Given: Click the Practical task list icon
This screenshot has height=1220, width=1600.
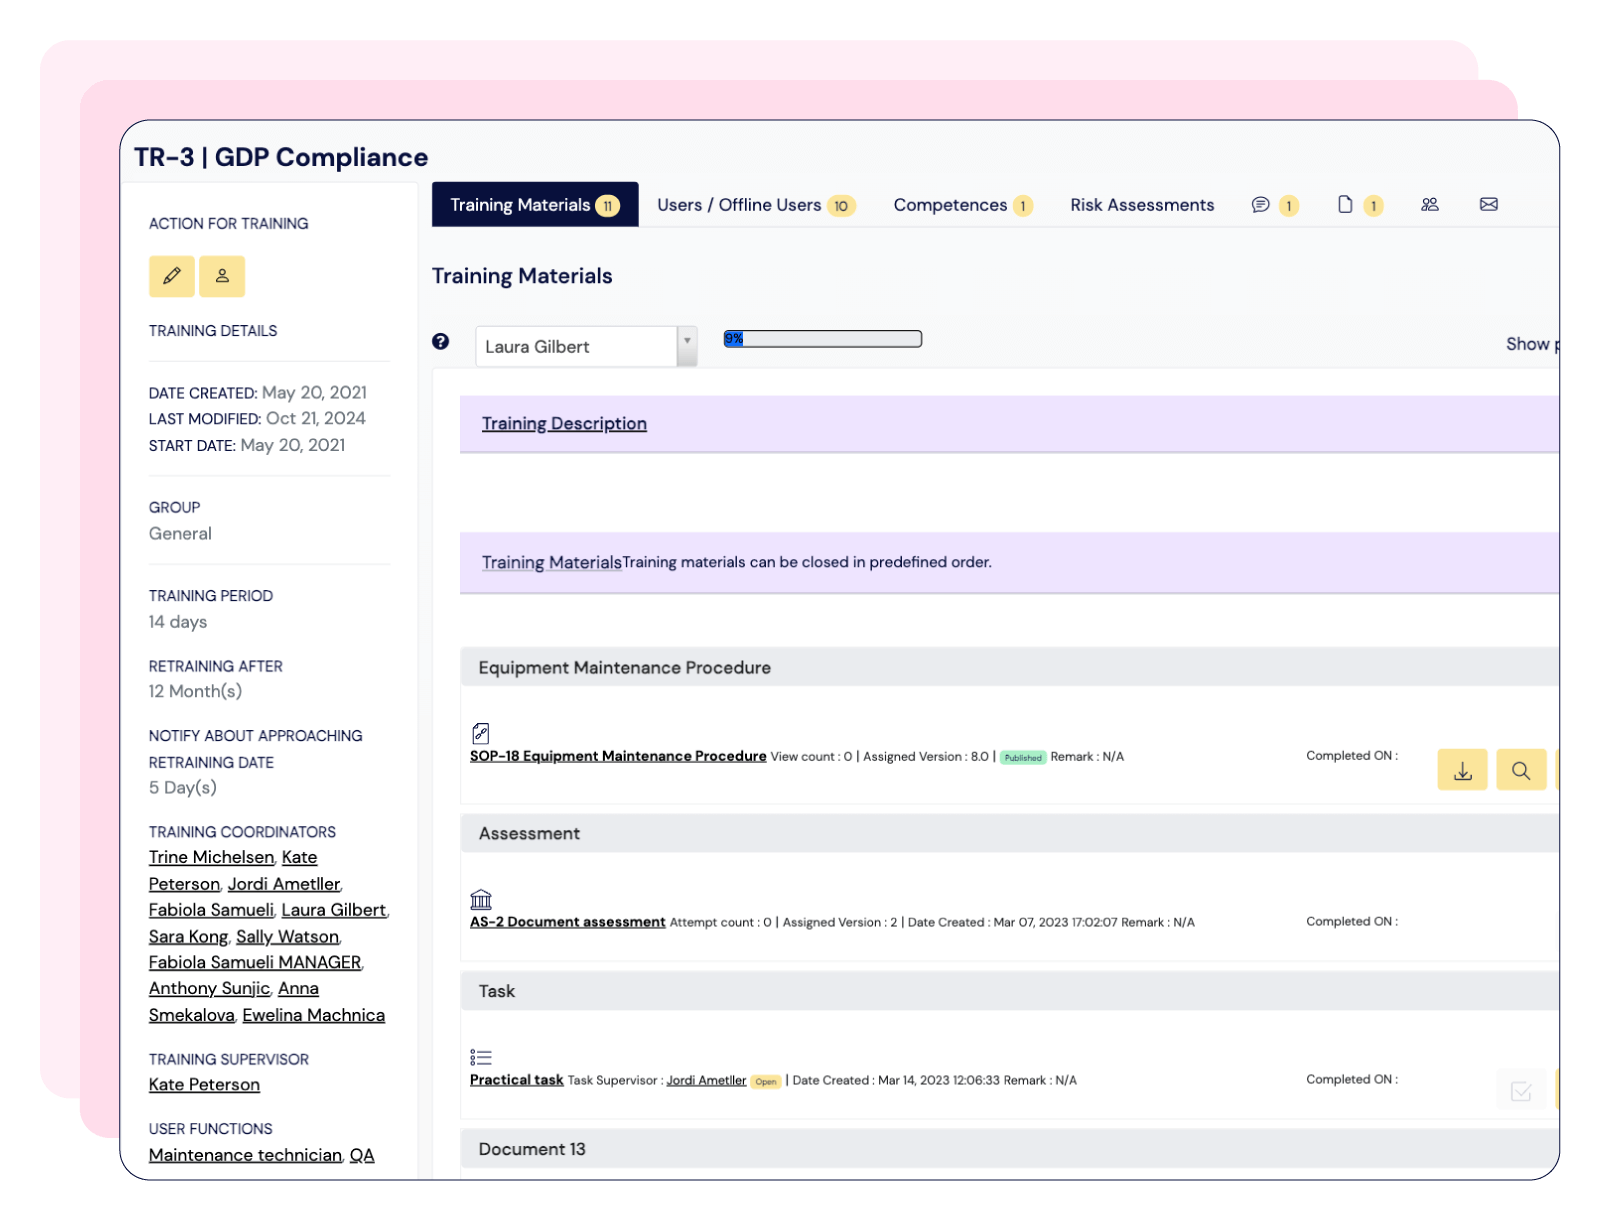Looking at the screenshot, I should pyautogui.click(x=481, y=1057).
